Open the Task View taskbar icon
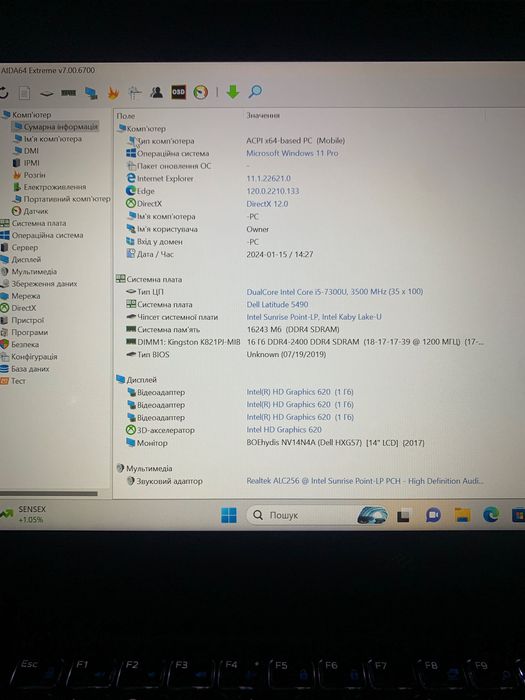525x700 pixels. (x=404, y=516)
